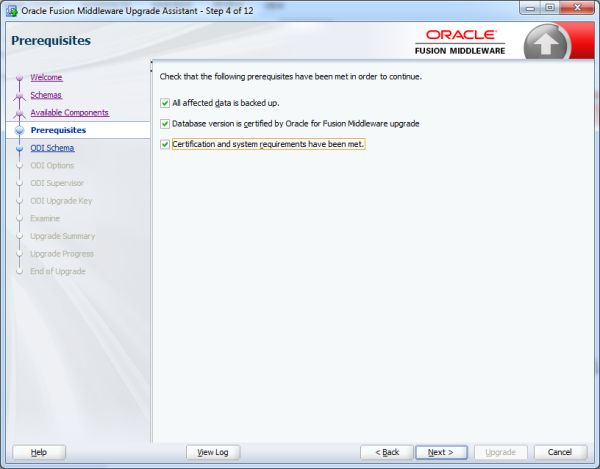
Task: Click the disabled Examine step
Action: (45, 218)
